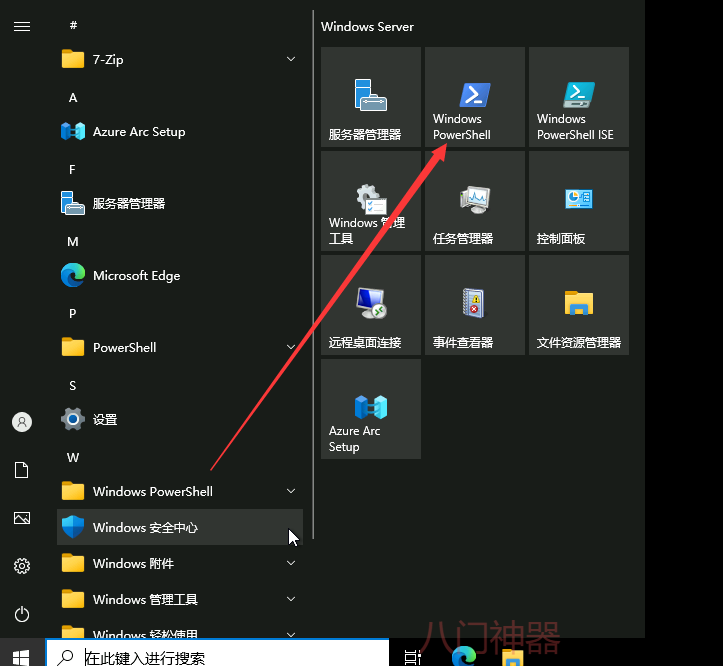Click the # section header
The height and width of the screenshot is (666, 723).
click(73, 25)
